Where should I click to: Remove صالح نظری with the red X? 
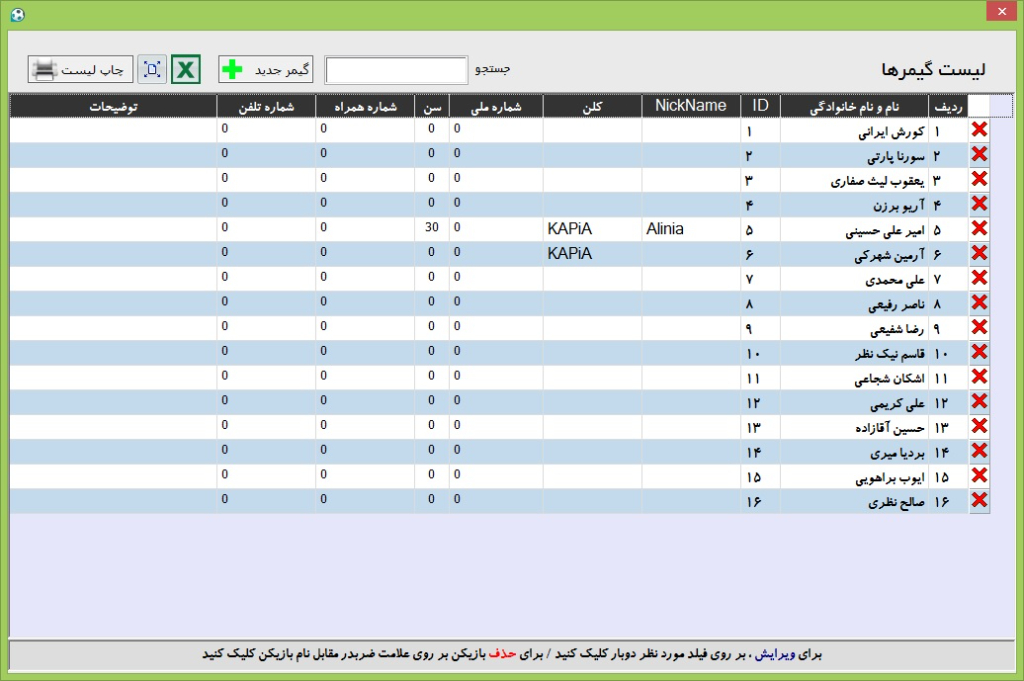979,500
